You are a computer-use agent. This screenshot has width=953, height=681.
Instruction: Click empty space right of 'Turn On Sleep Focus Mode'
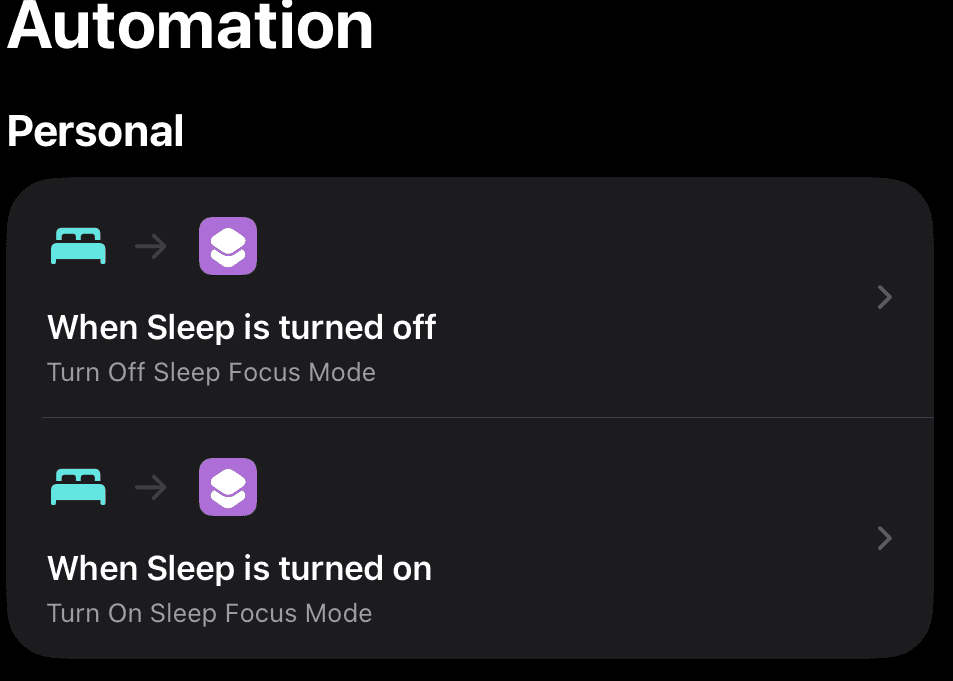point(608,613)
